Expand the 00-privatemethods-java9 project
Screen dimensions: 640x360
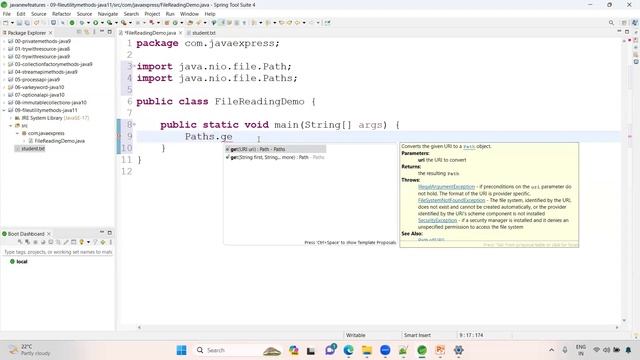tap(4, 41)
